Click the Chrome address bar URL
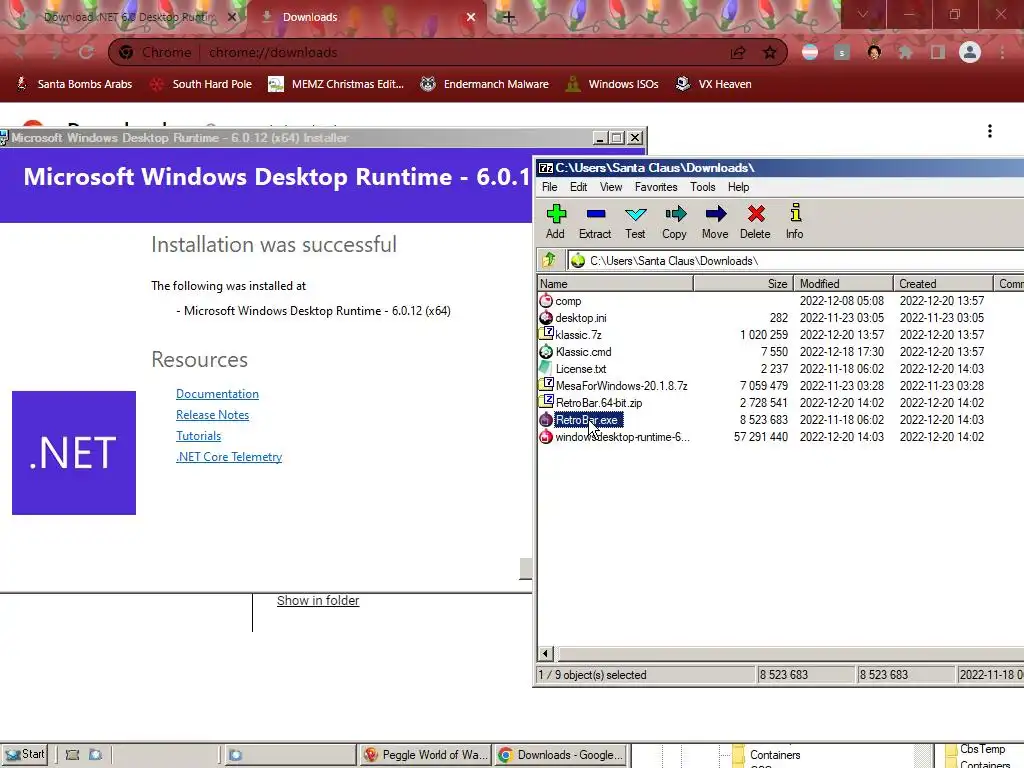 point(273,52)
